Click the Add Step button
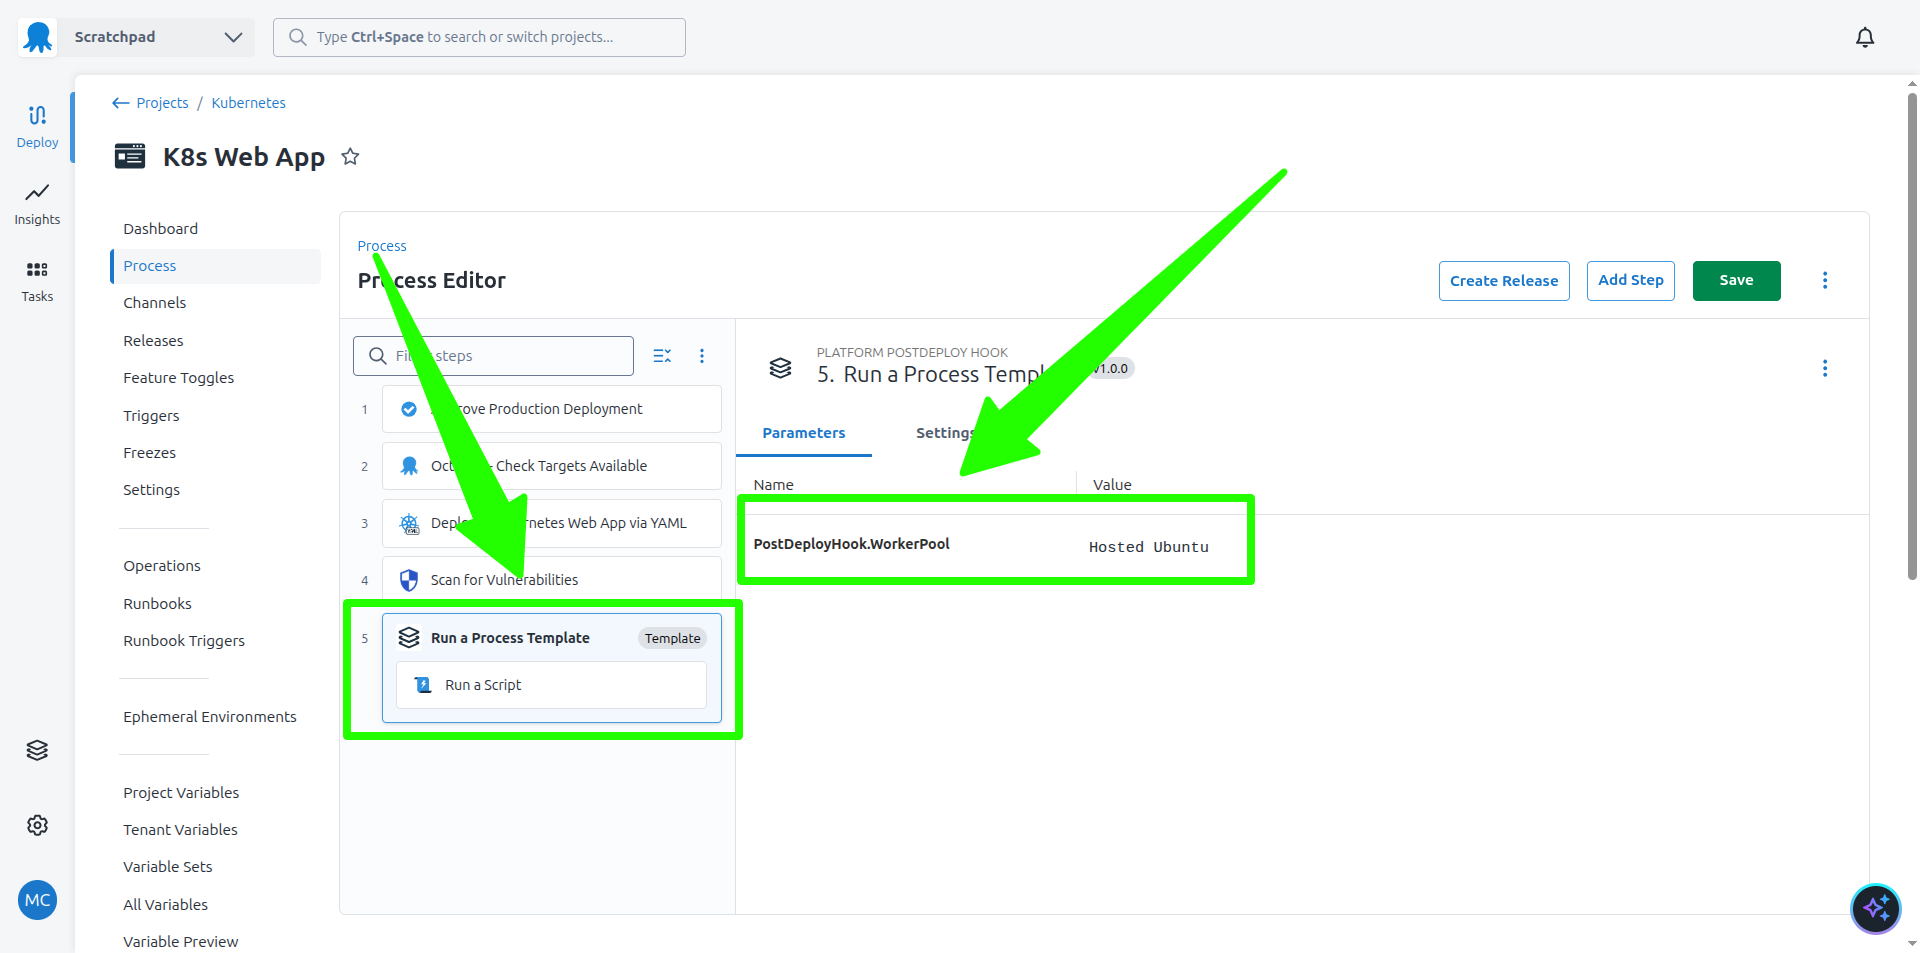Screen dimensions: 1920x953 coord(1630,280)
